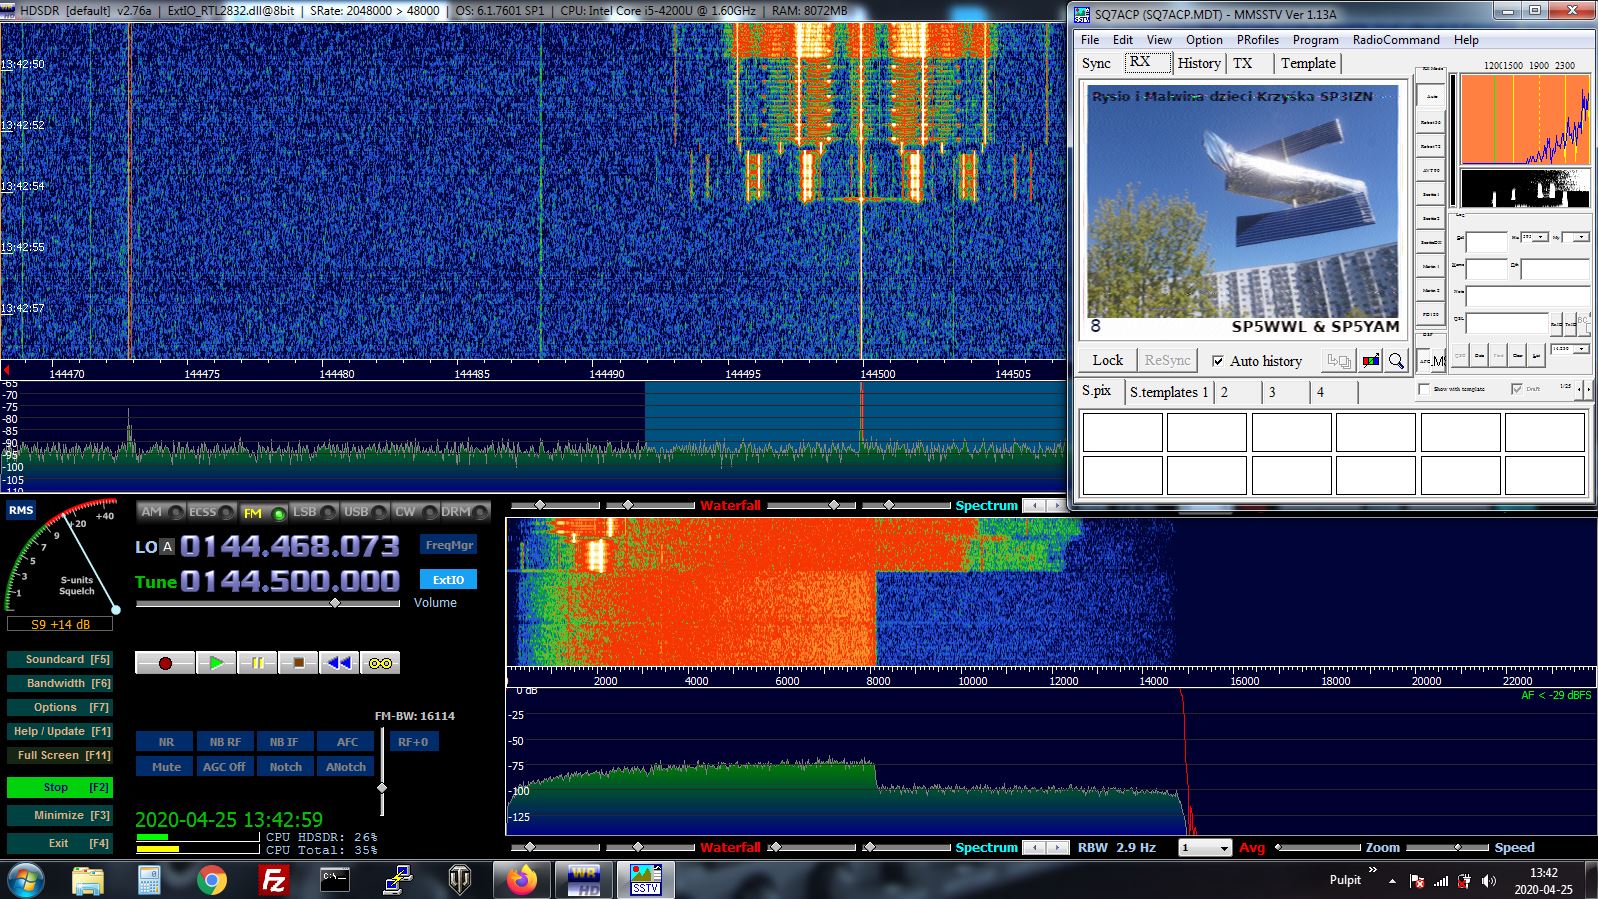This screenshot has width=1598, height=899.
Task: Open the Option menu in MMSSTV
Action: [x=1204, y=40]
